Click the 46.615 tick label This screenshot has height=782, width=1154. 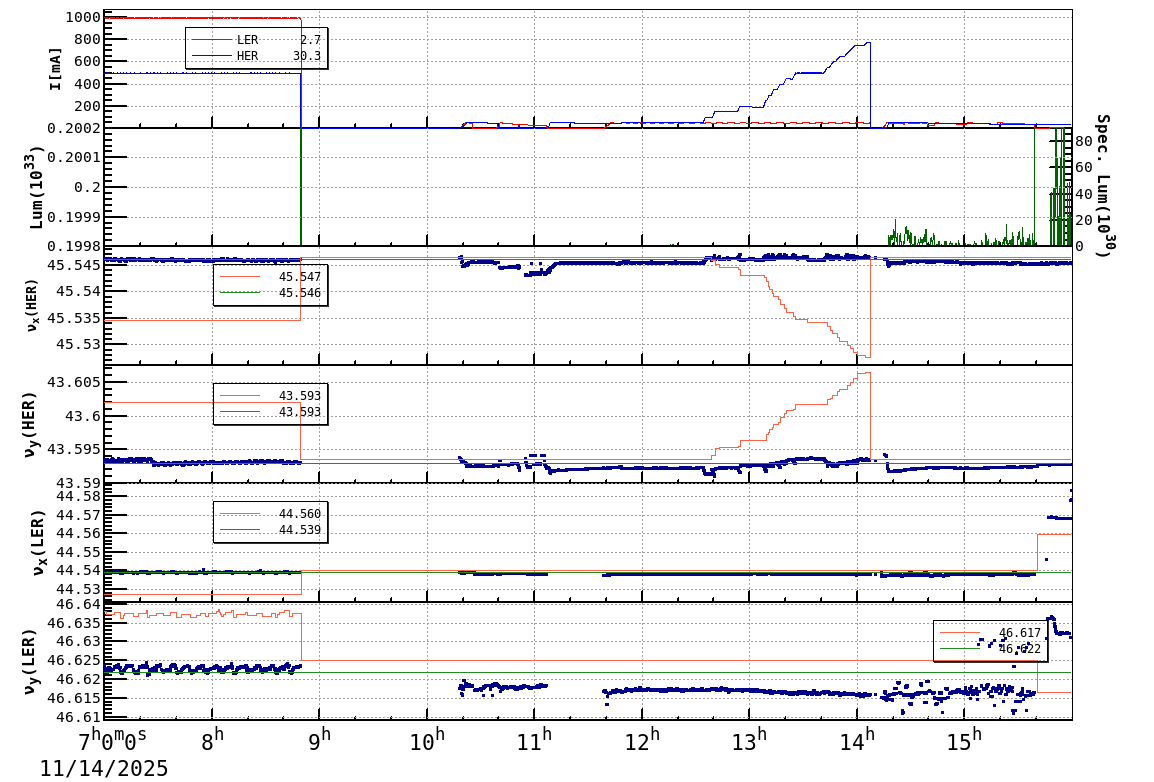(x=74, y=698)
